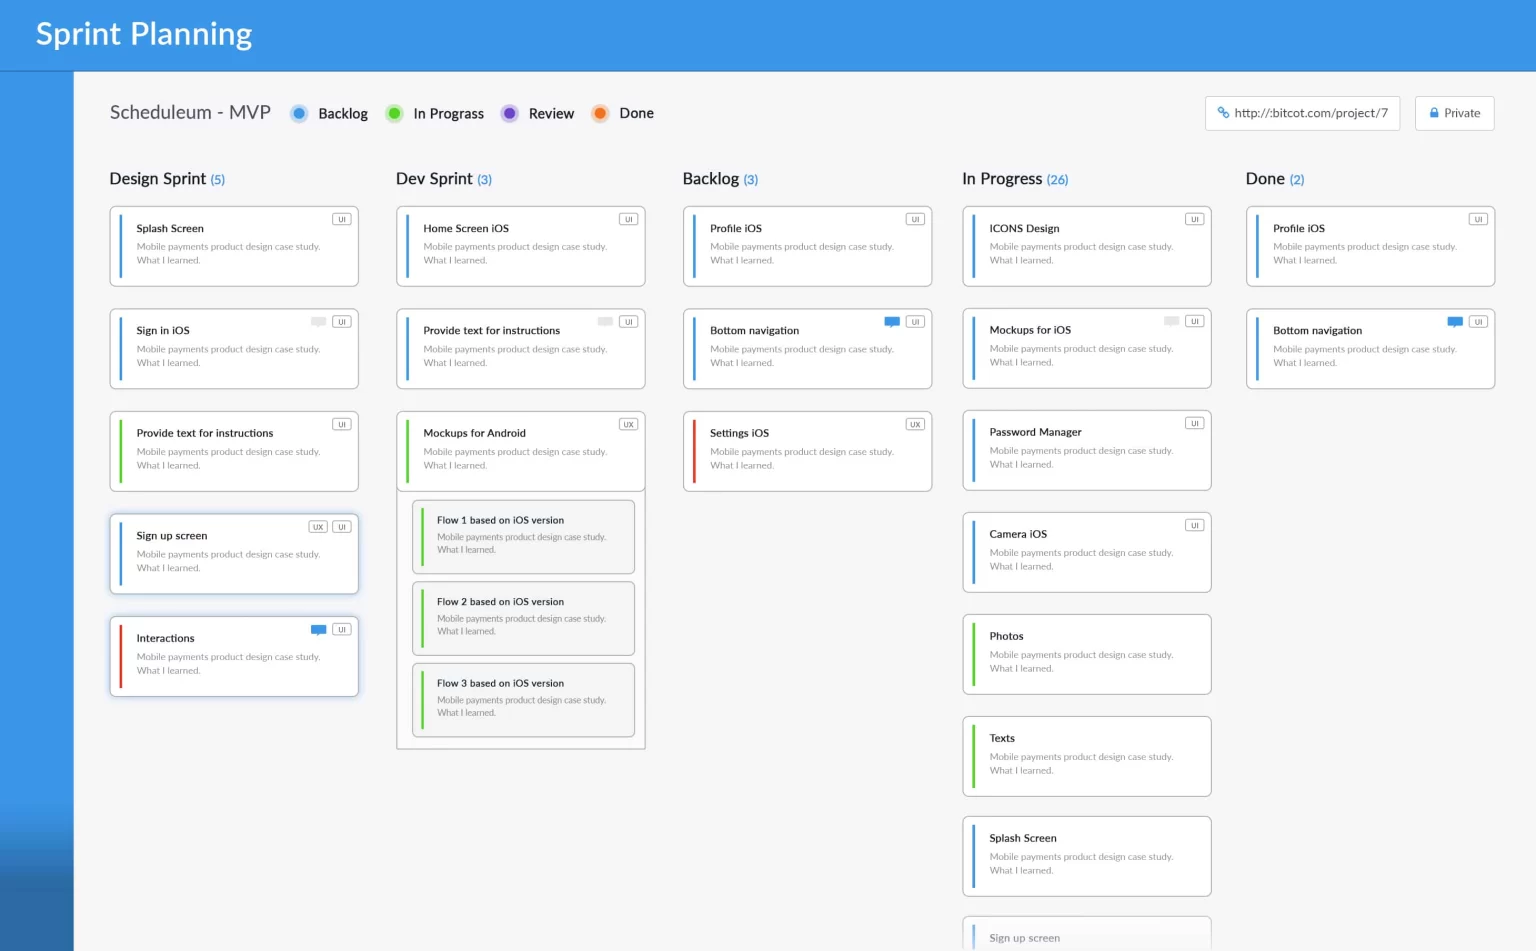The height and width of the screenshot is (951, 1536).
Task: Open the Design Sprint column header
Action: (x=158, y=179)
